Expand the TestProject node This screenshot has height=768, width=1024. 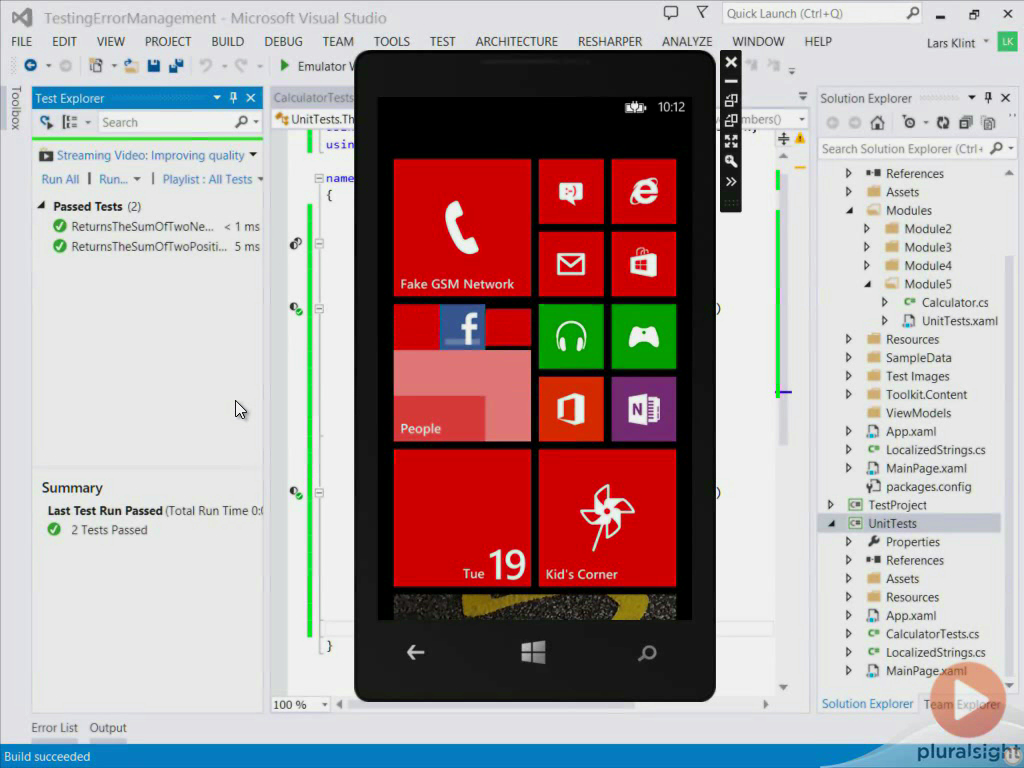pyautogui.click(x=831, y=505)
